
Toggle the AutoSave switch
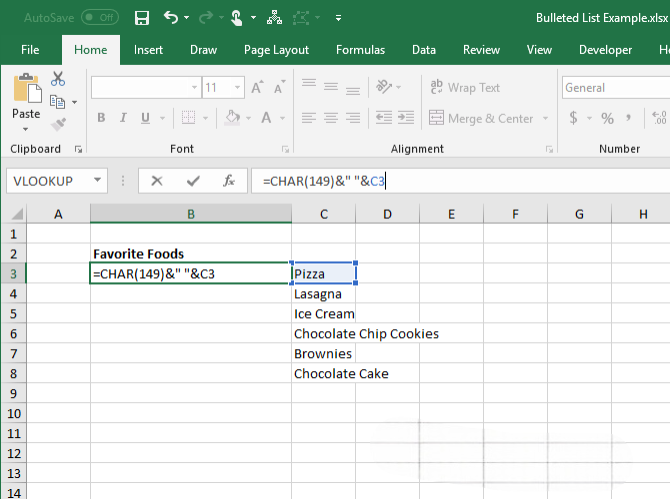[x=100, y=18]
